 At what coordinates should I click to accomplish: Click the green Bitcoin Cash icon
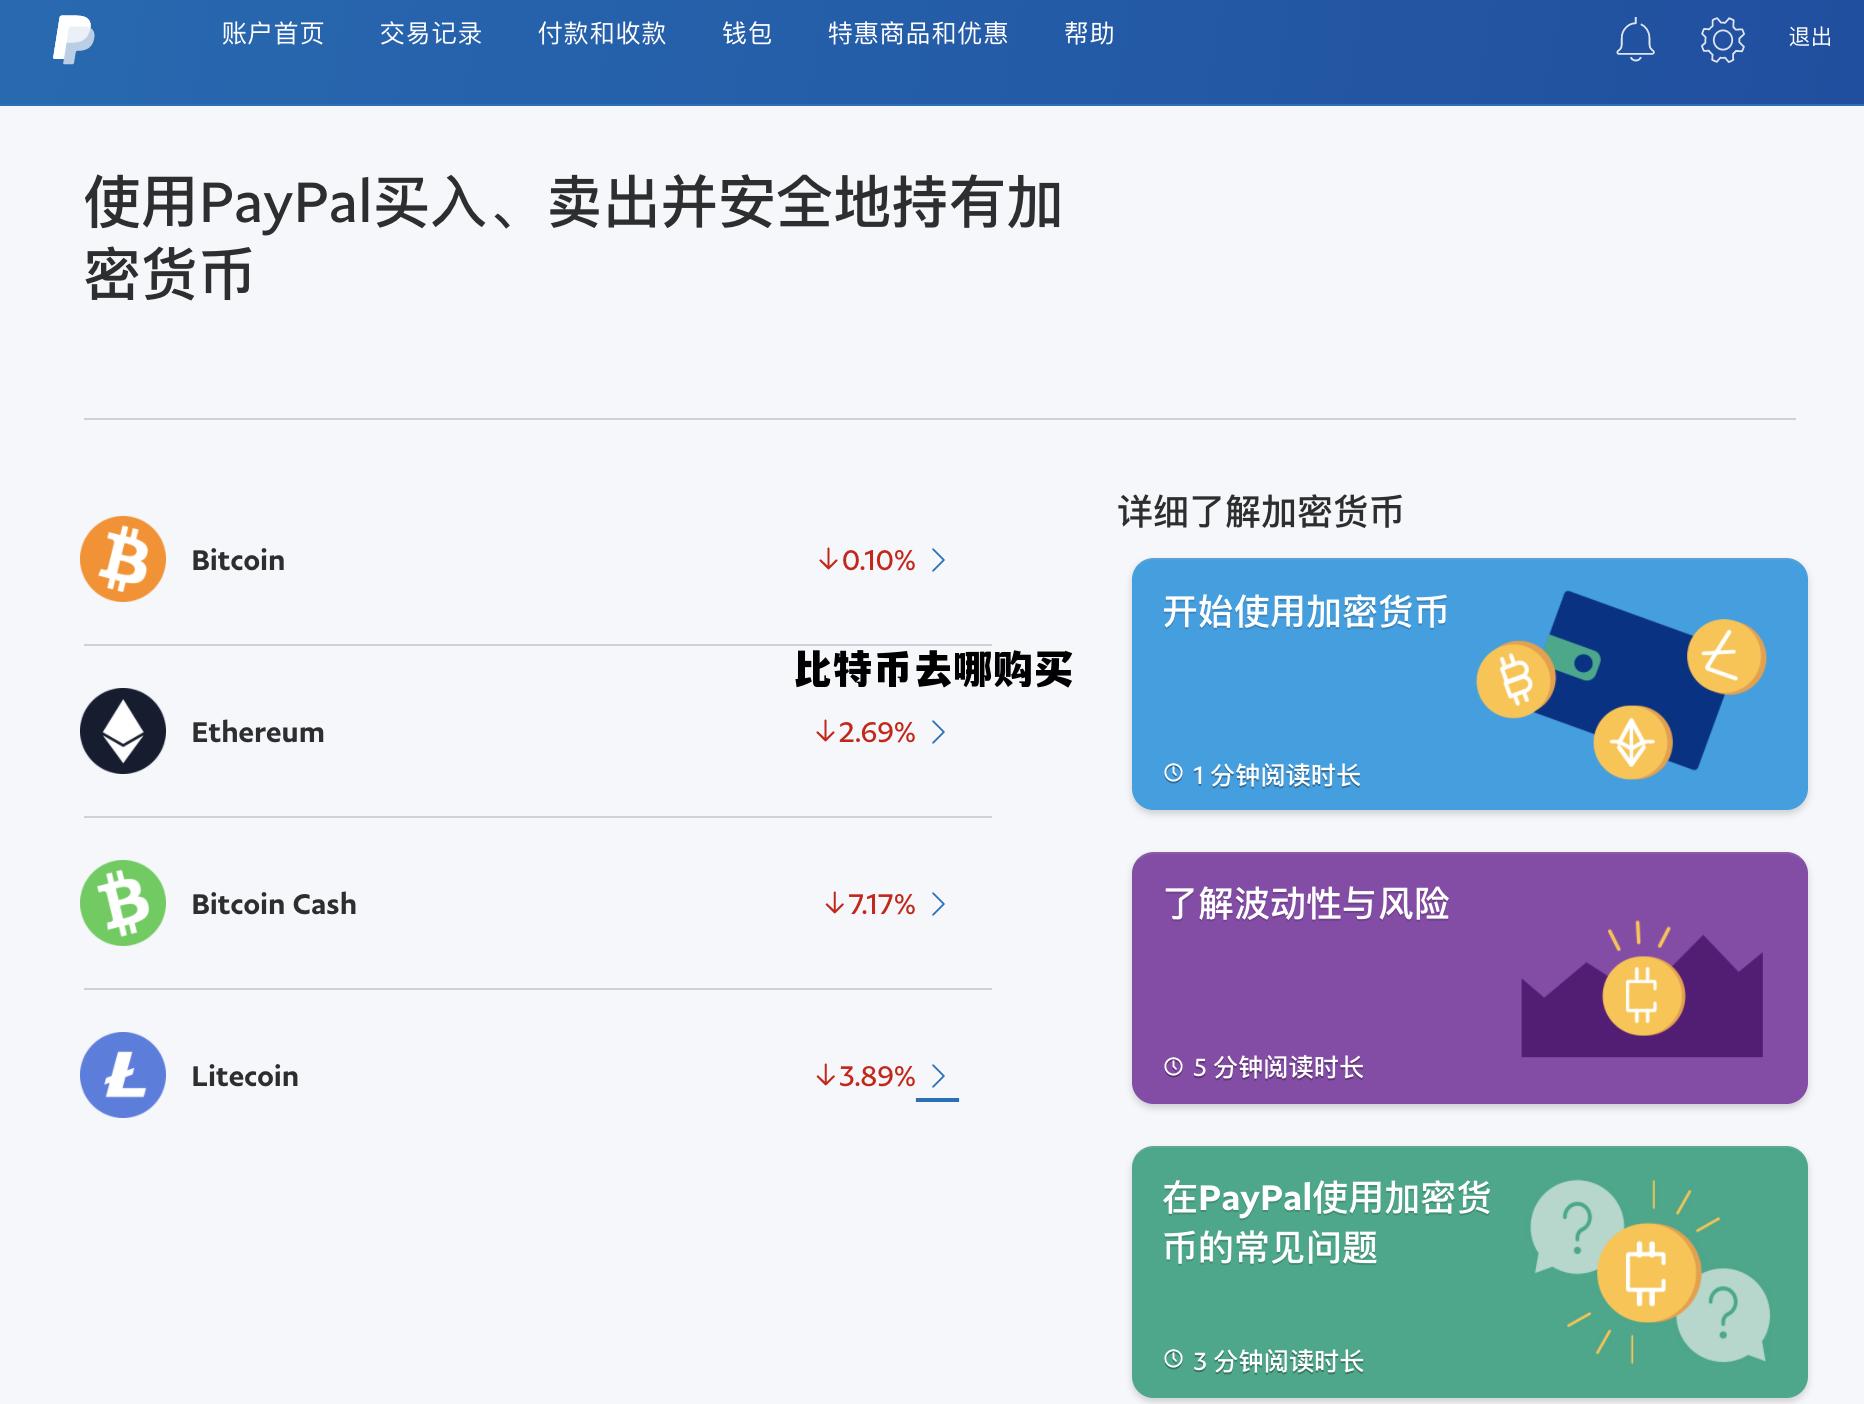(123, 903)
